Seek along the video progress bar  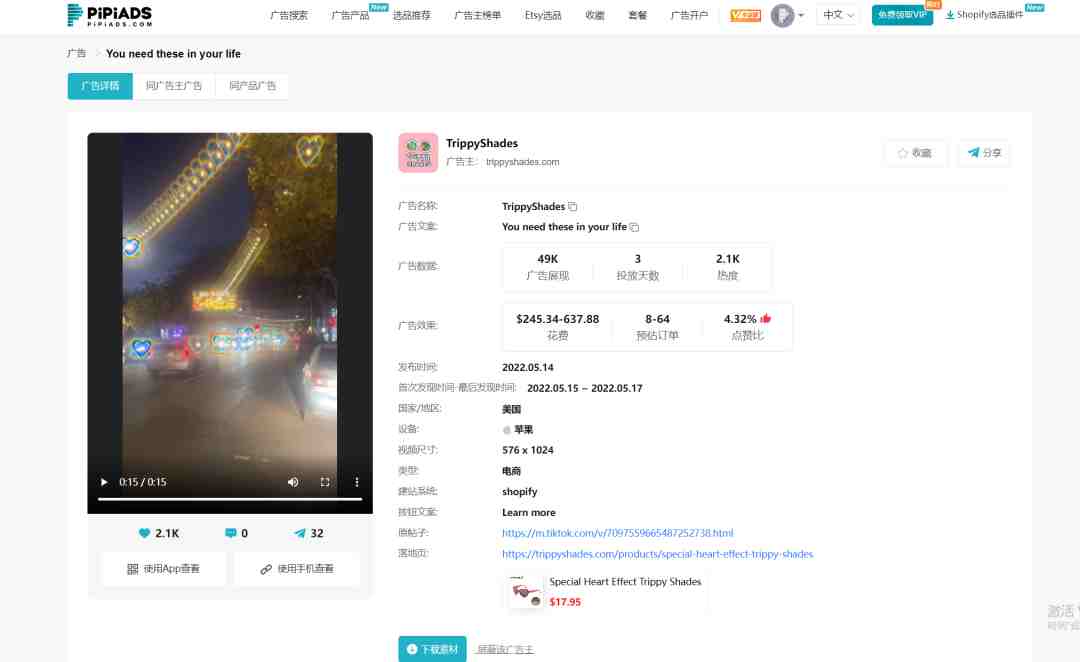tap(230, 499)
